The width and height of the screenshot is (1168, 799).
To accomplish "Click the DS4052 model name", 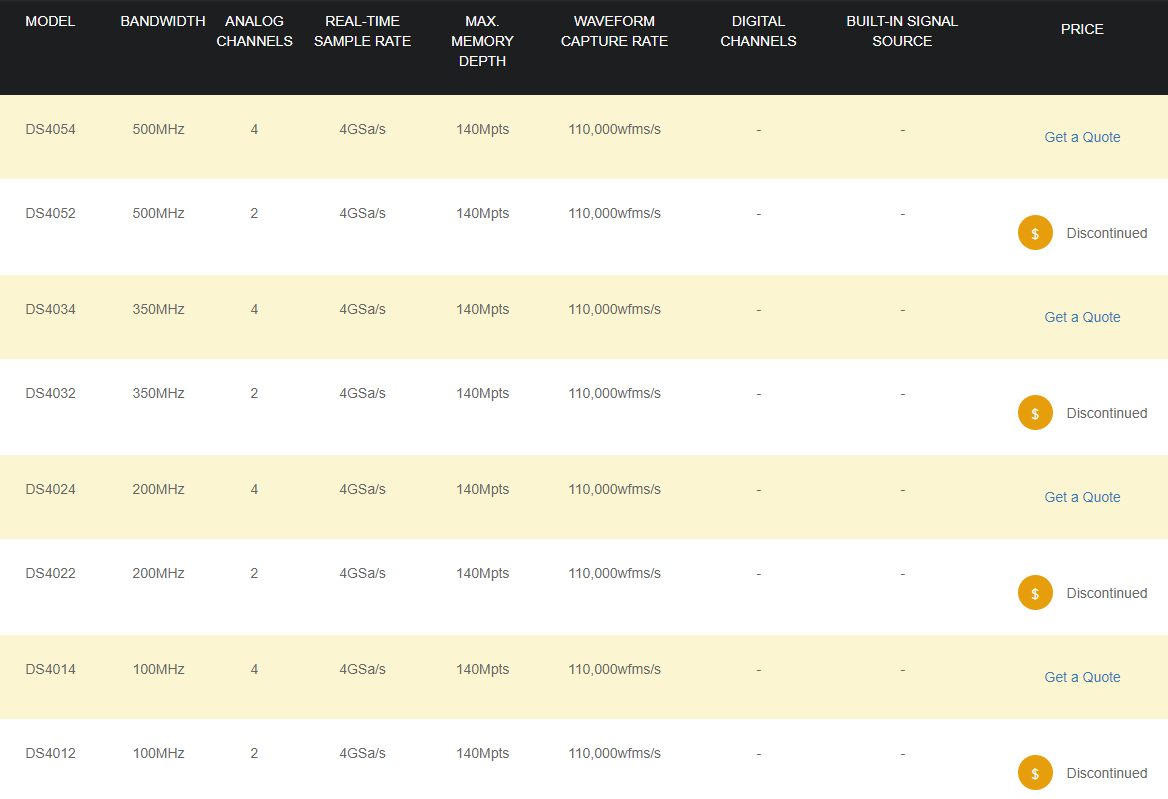I will 50,213.
